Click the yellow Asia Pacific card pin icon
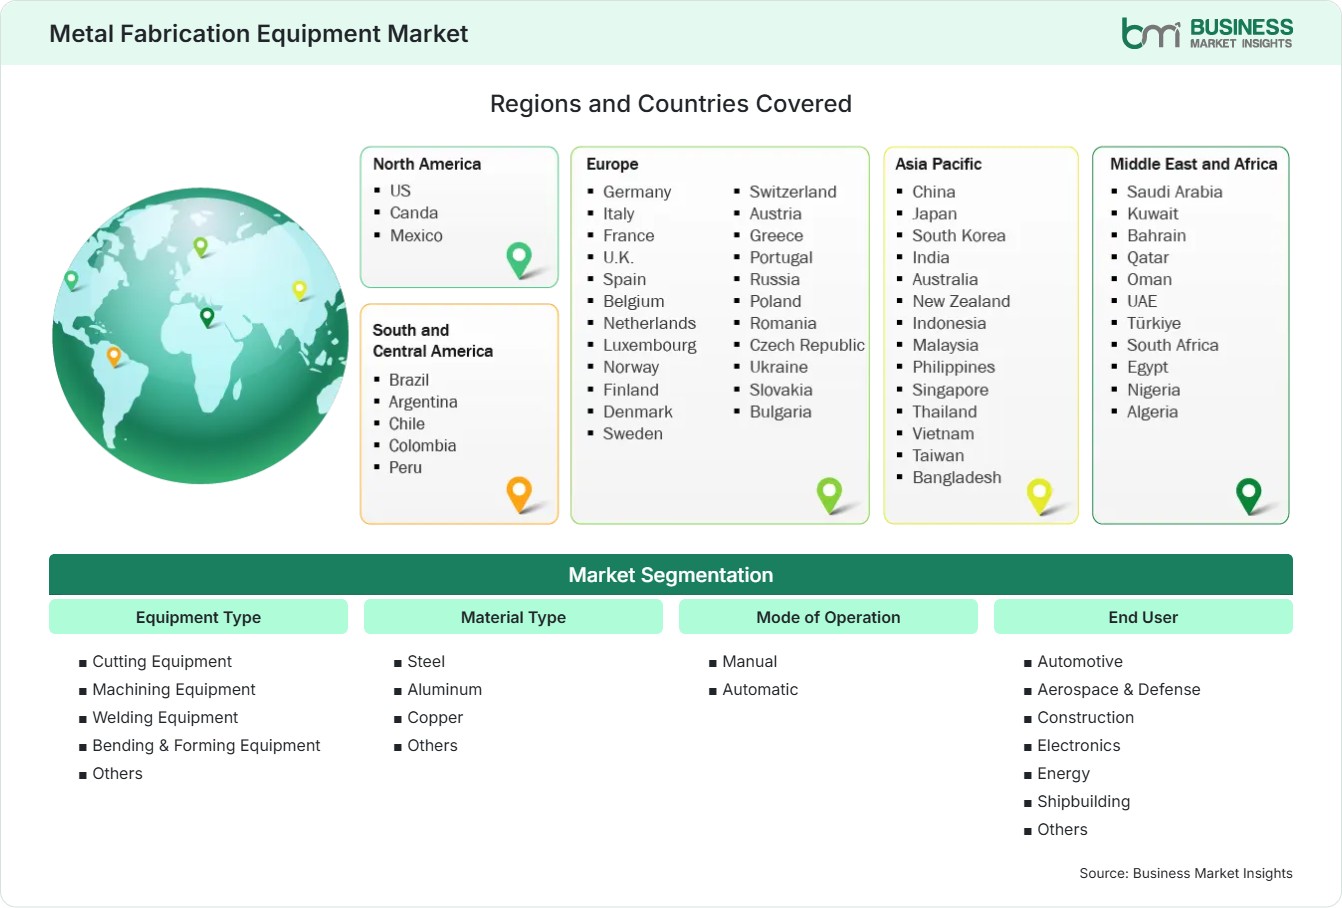Image resolution: width=1342 pixels, height=908 pixels. click(x=1040, y=495)
